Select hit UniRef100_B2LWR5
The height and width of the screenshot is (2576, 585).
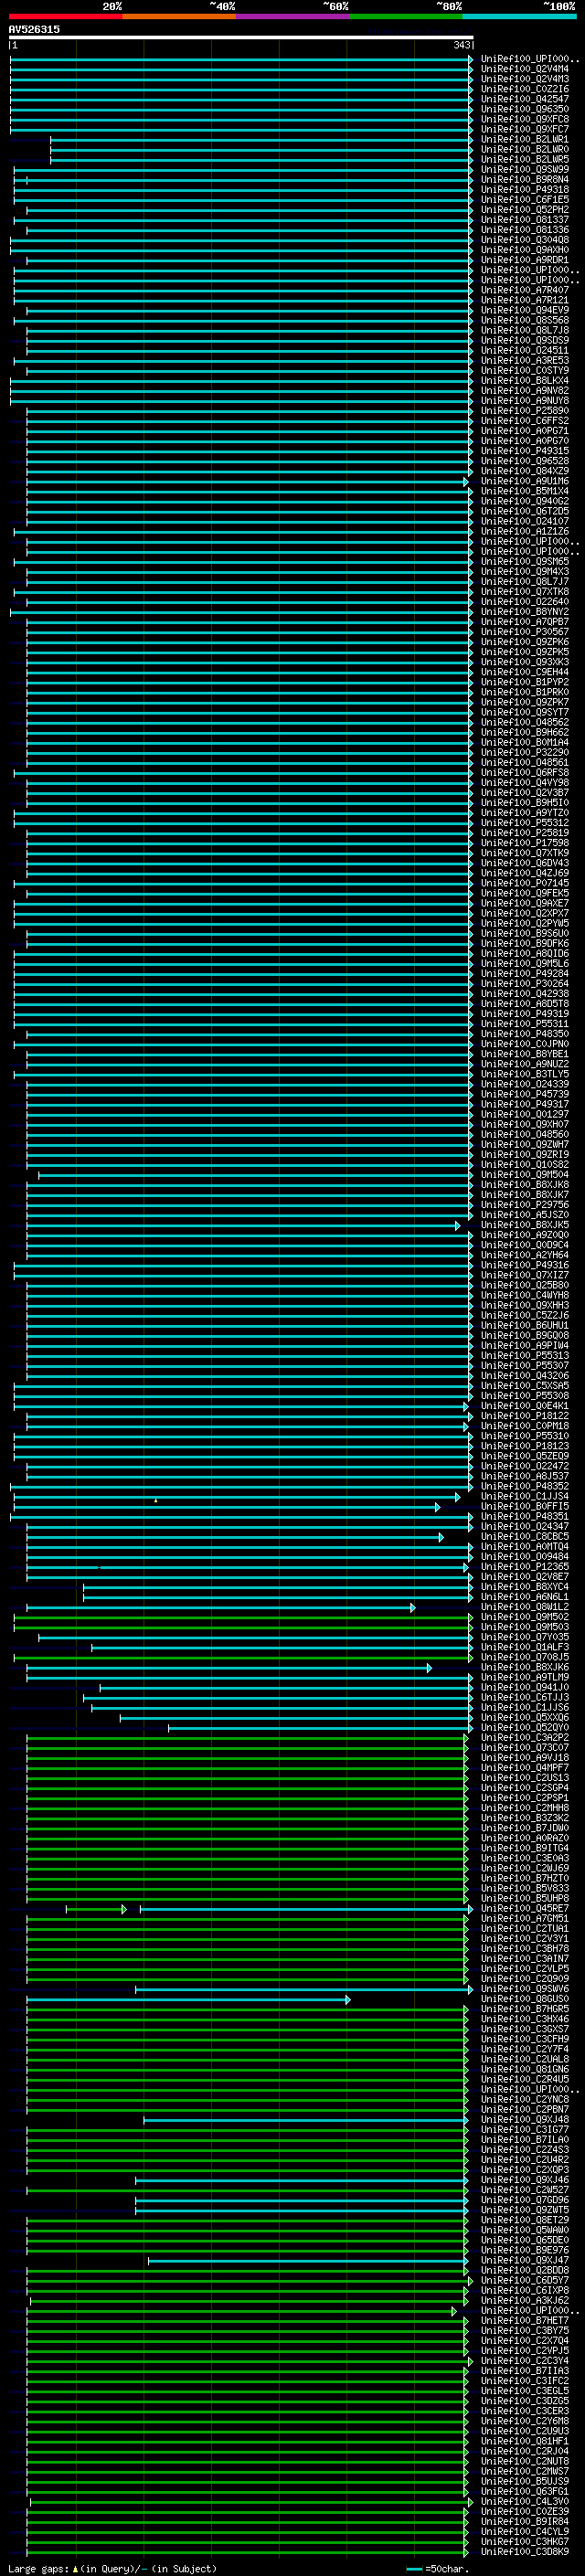click(x=525, y=159)
